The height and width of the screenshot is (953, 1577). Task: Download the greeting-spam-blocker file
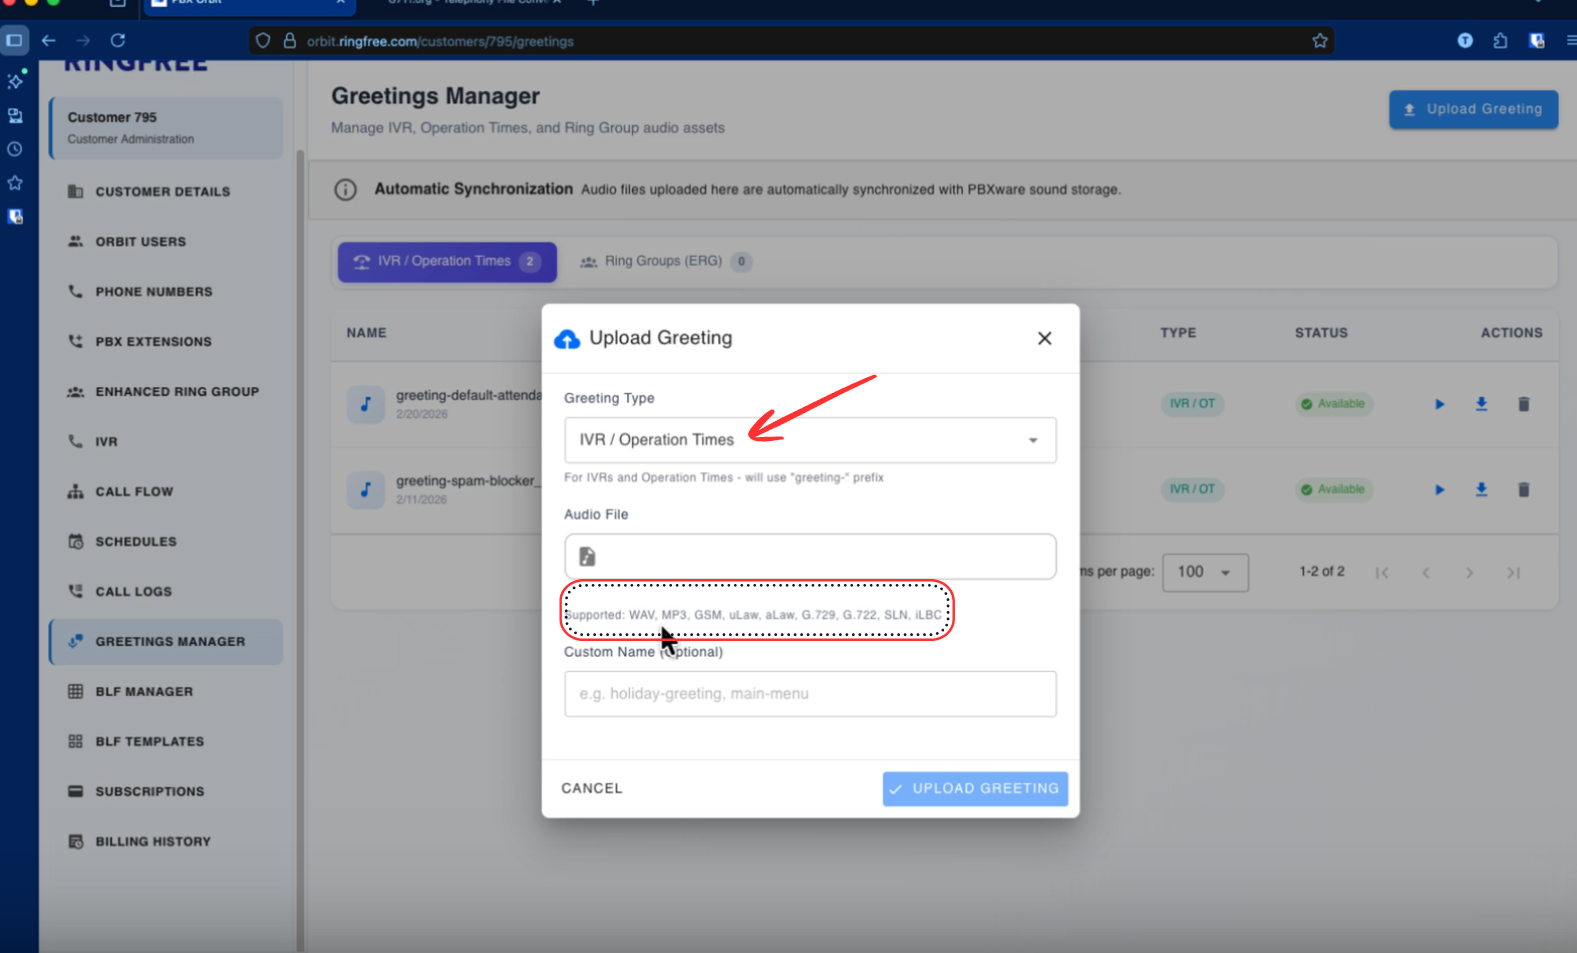(x=1481, y=490)
